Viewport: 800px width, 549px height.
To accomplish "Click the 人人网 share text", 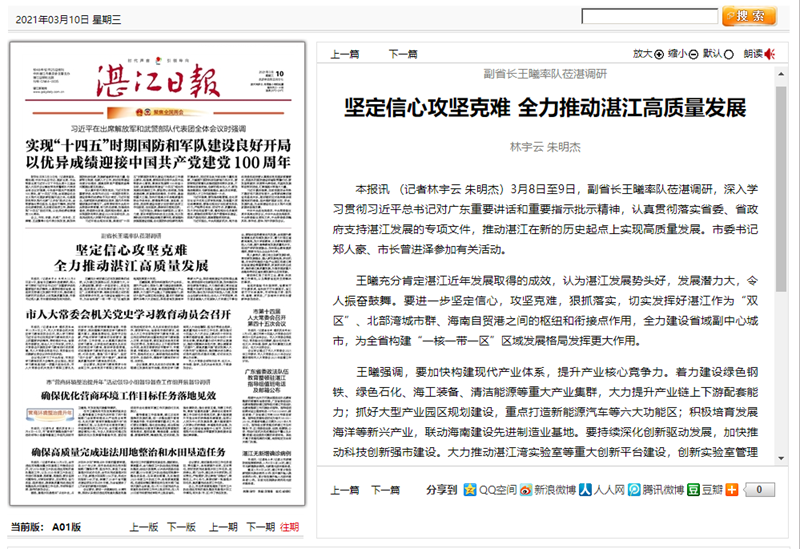I will pos(609,490).
